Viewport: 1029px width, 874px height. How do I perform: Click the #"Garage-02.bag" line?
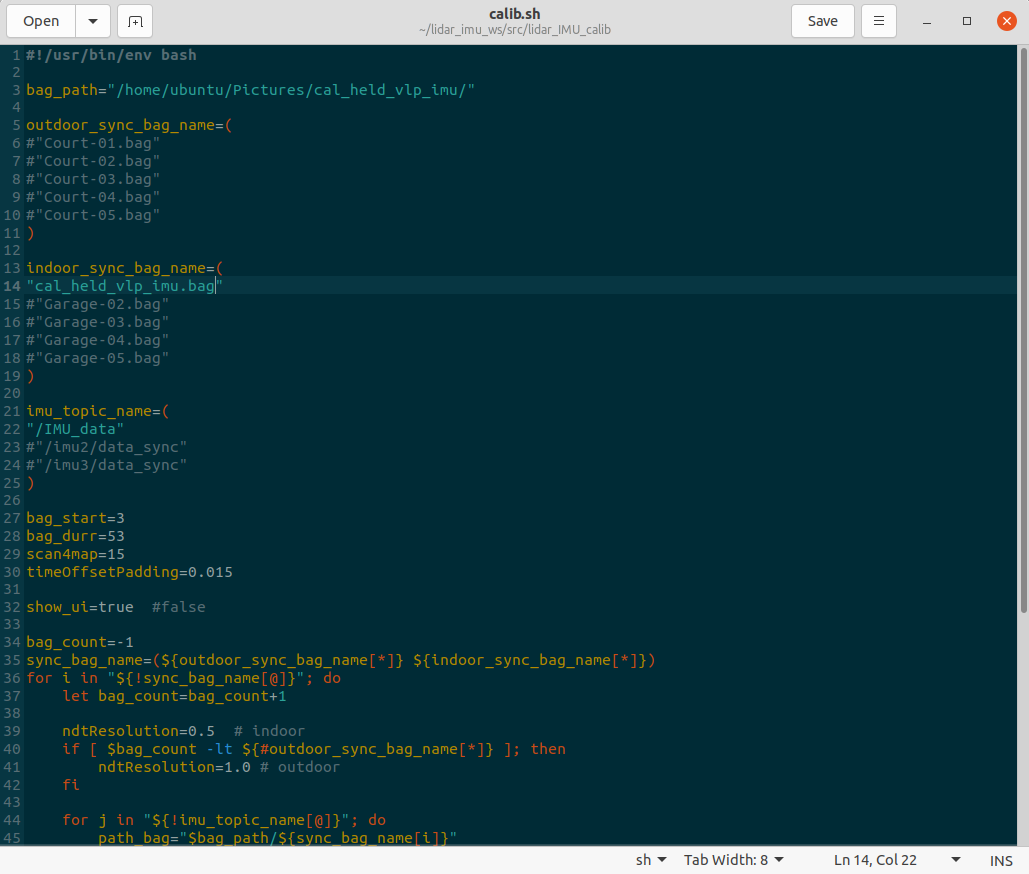[x=97, y=304]
